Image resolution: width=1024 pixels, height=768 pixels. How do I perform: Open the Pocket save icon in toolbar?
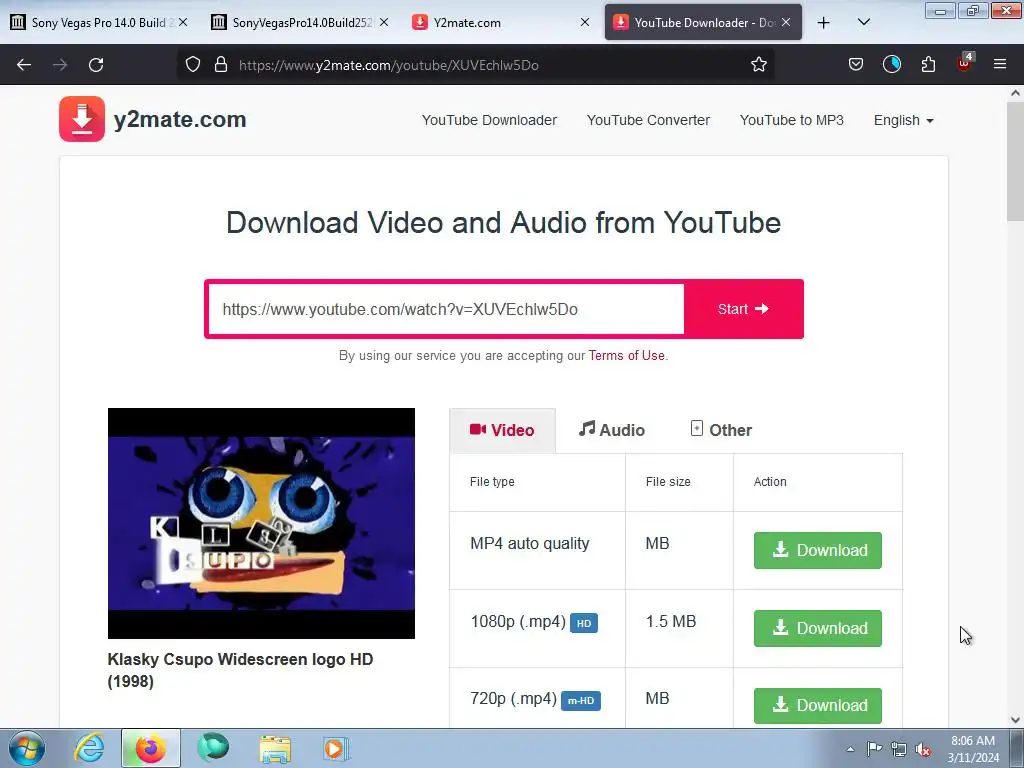click(x=856, y=65)
